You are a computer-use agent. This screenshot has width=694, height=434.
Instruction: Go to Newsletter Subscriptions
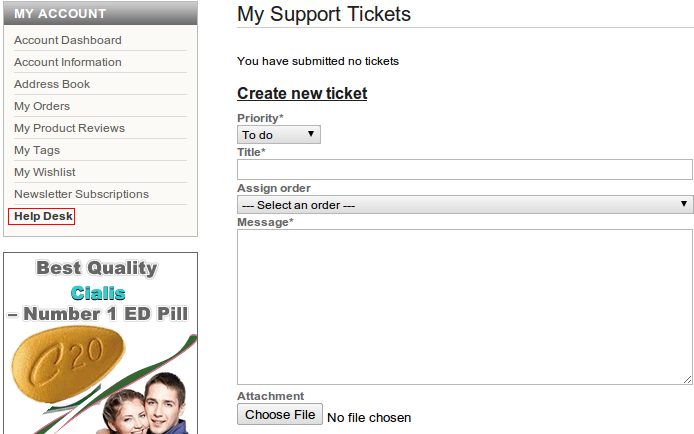(81, 194)
